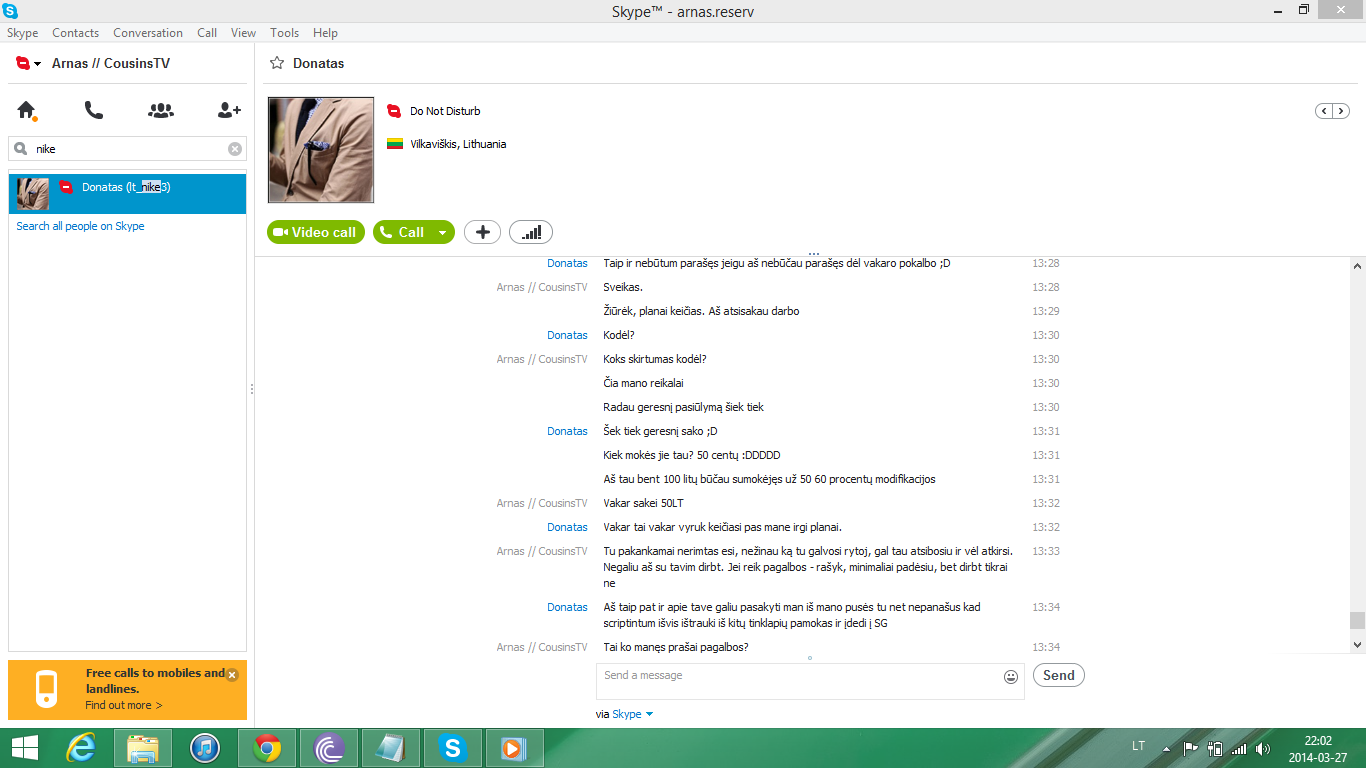Image resolution: width=1366 pixels, height=768 pixels.
Task: Open Windows Start button
Action: click(24, 748)
